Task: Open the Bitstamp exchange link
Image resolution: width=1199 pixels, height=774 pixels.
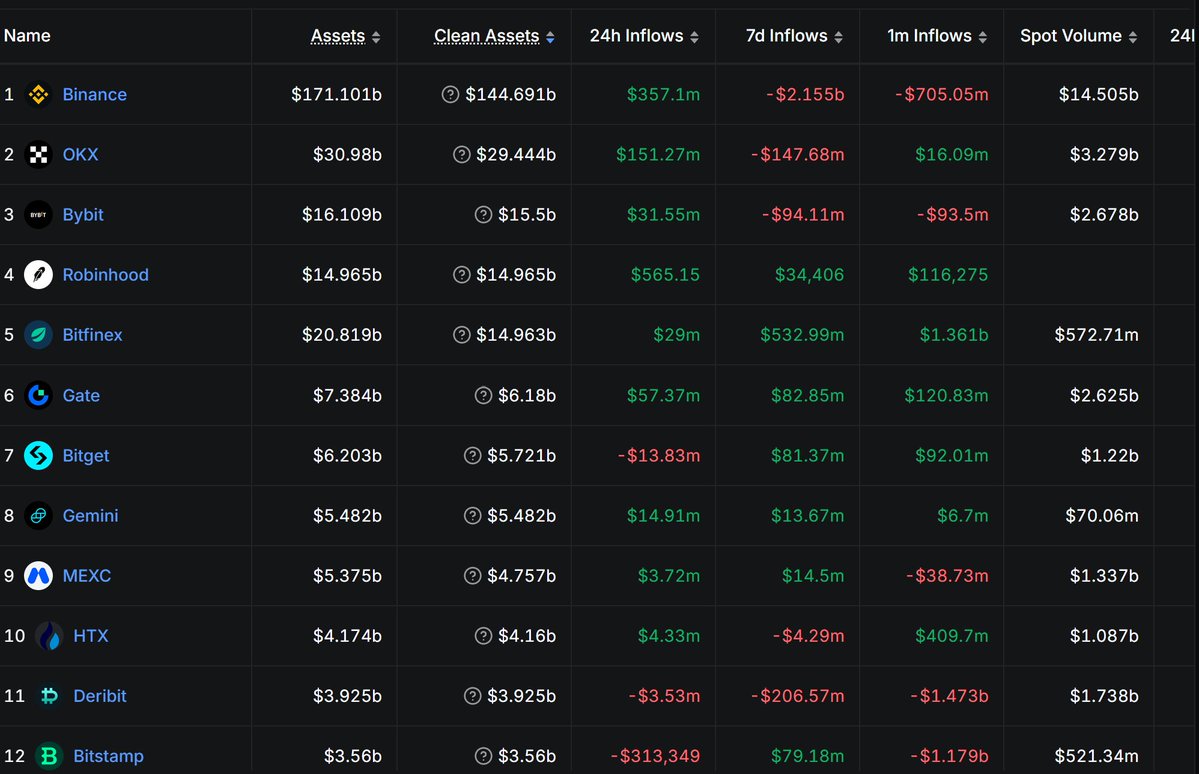Action: (x=109, y=756)
